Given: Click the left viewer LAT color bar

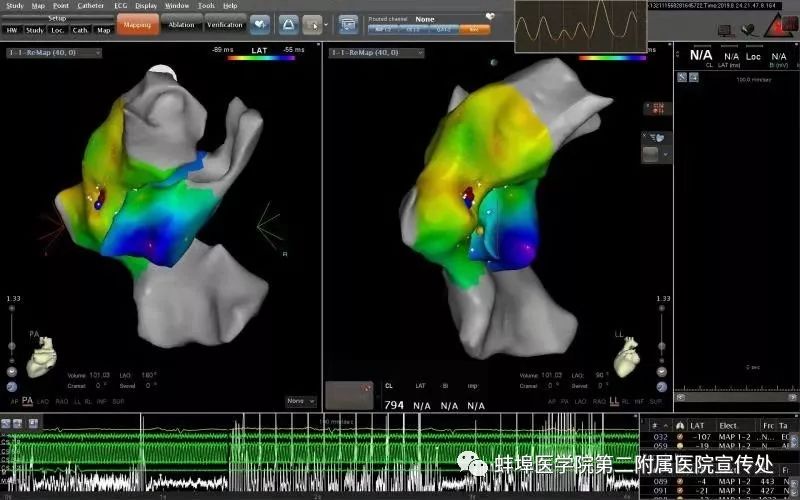Looking at the screenshot, I should (x=261, y=58).
